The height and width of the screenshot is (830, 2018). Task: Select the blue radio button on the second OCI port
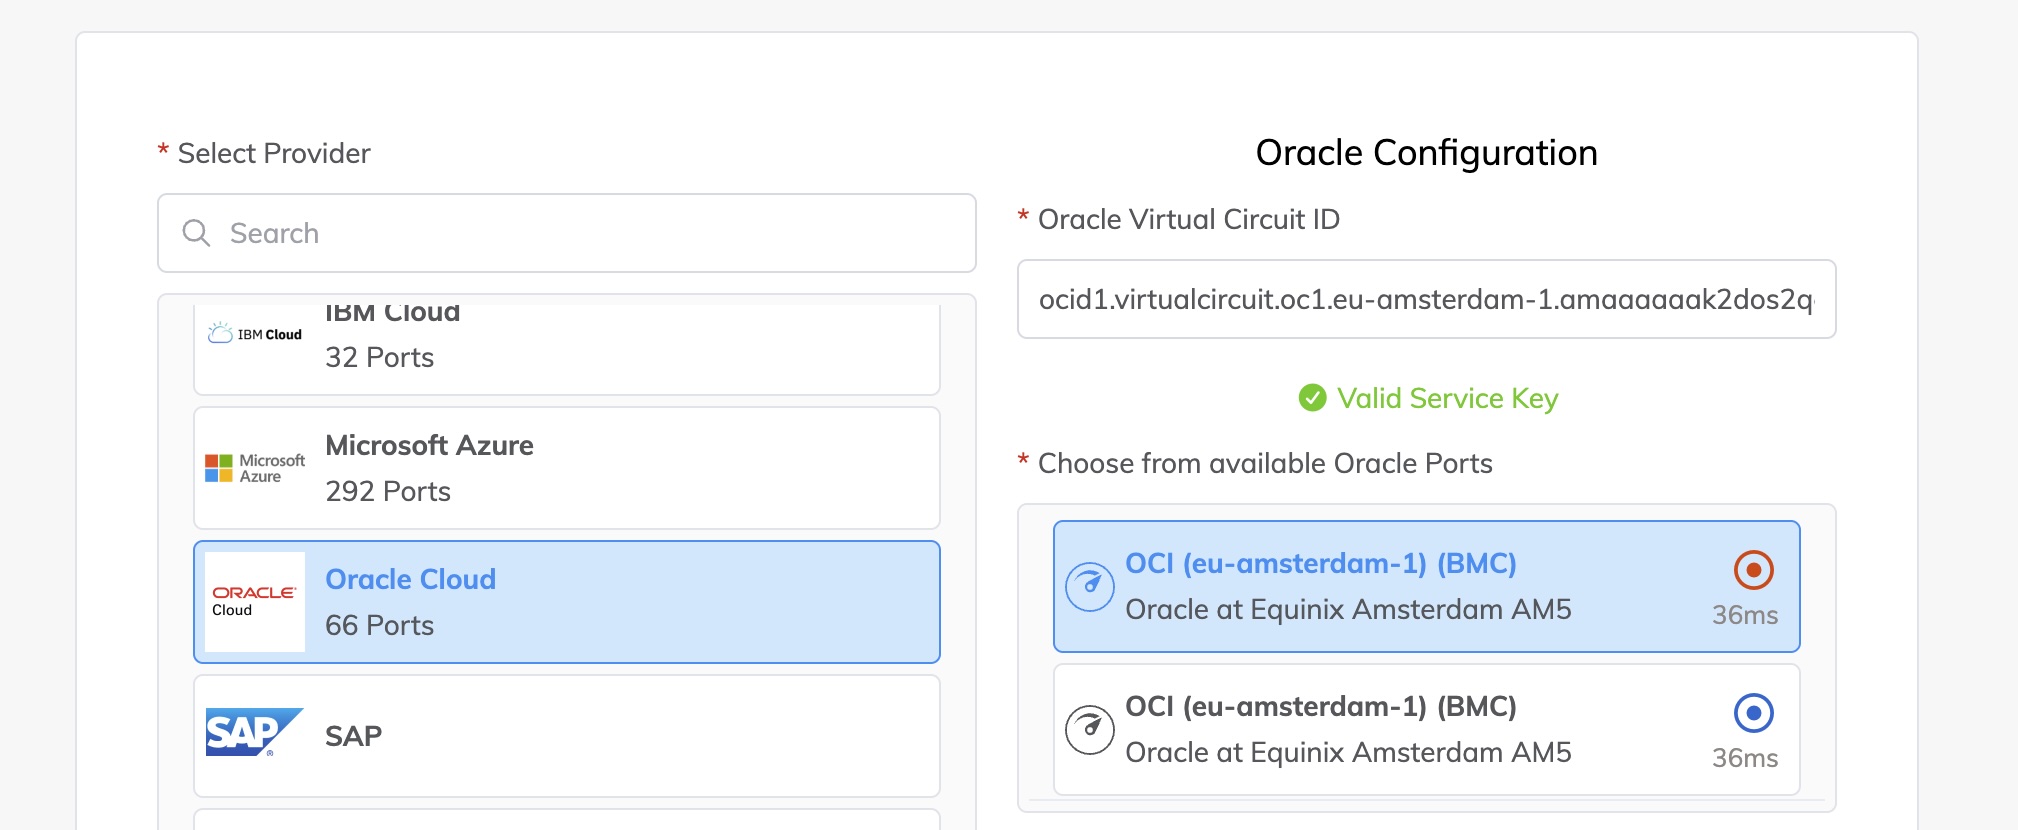click(1754, 714)
